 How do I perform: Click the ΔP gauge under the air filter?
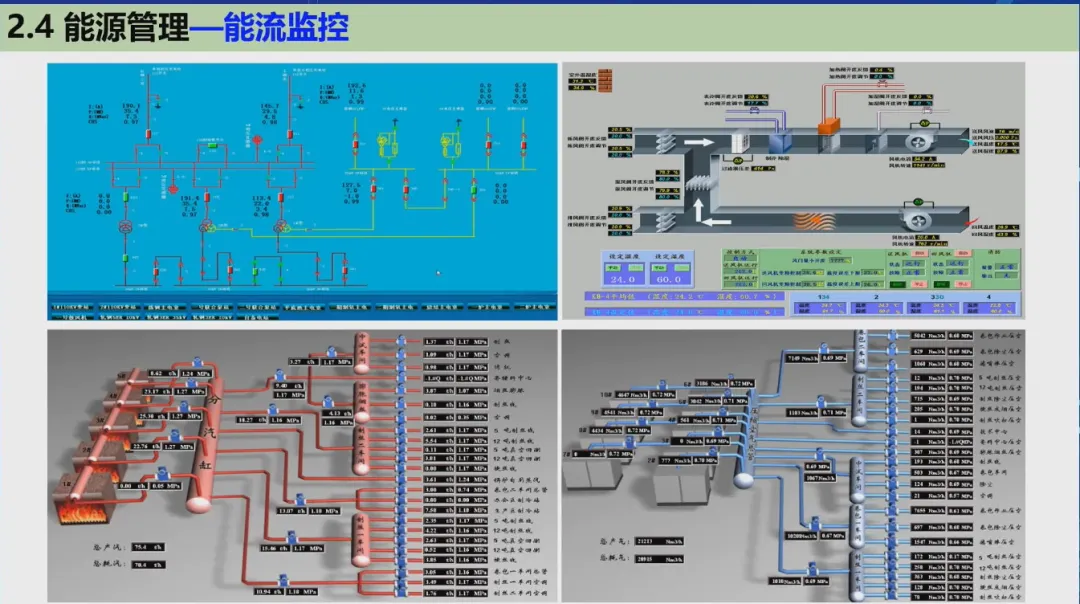click(x=738, y=160)
